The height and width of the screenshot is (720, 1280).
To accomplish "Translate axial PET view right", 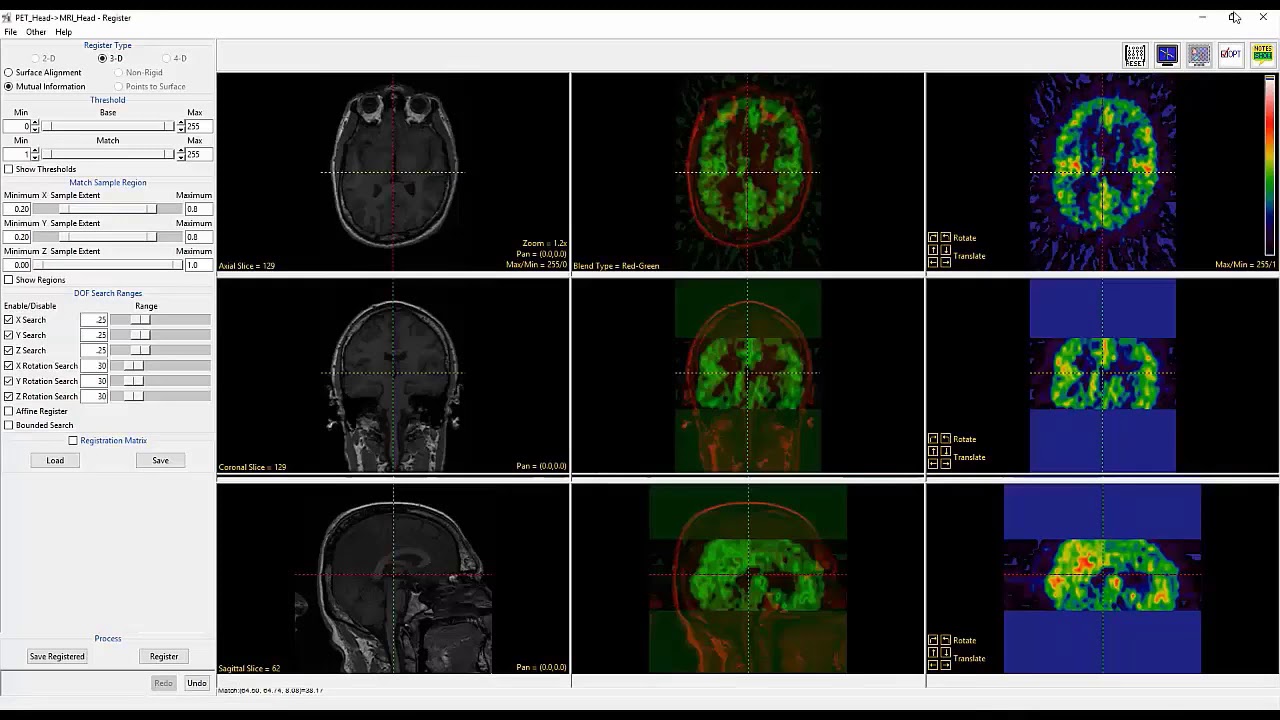I will (946, 262).
